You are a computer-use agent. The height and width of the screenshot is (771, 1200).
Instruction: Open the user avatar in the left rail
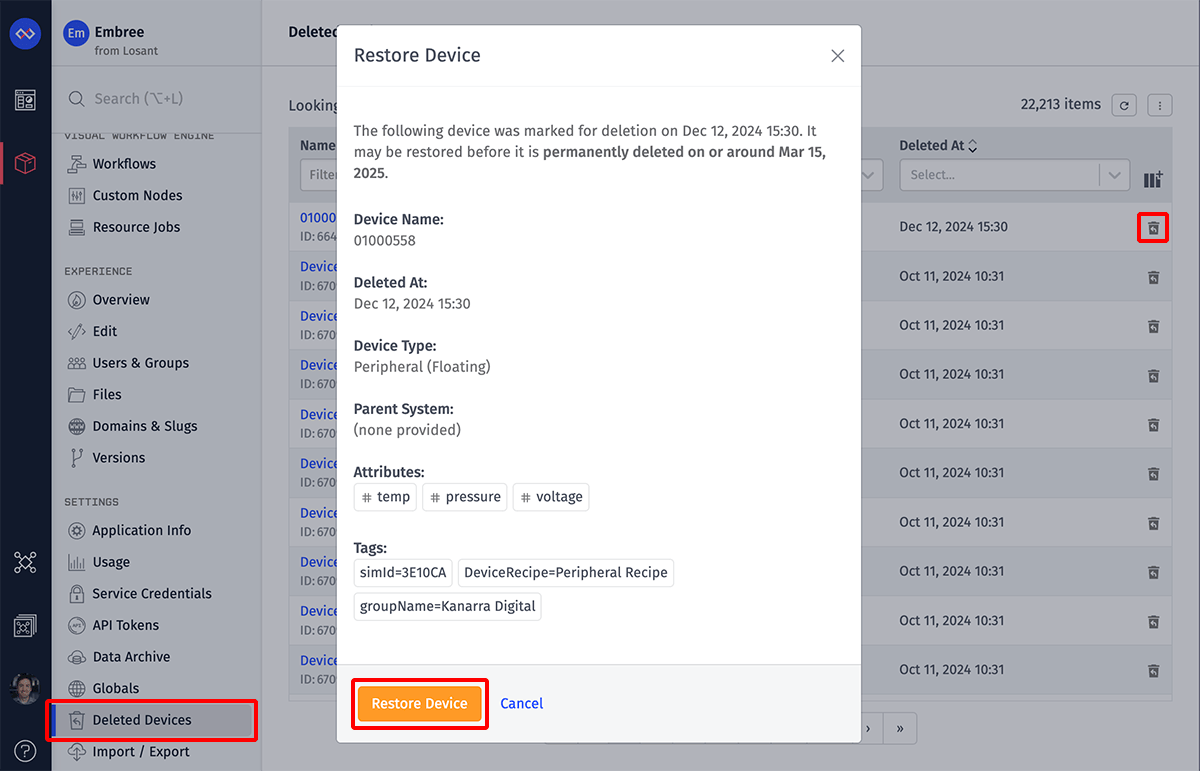[x=25, y=688]
